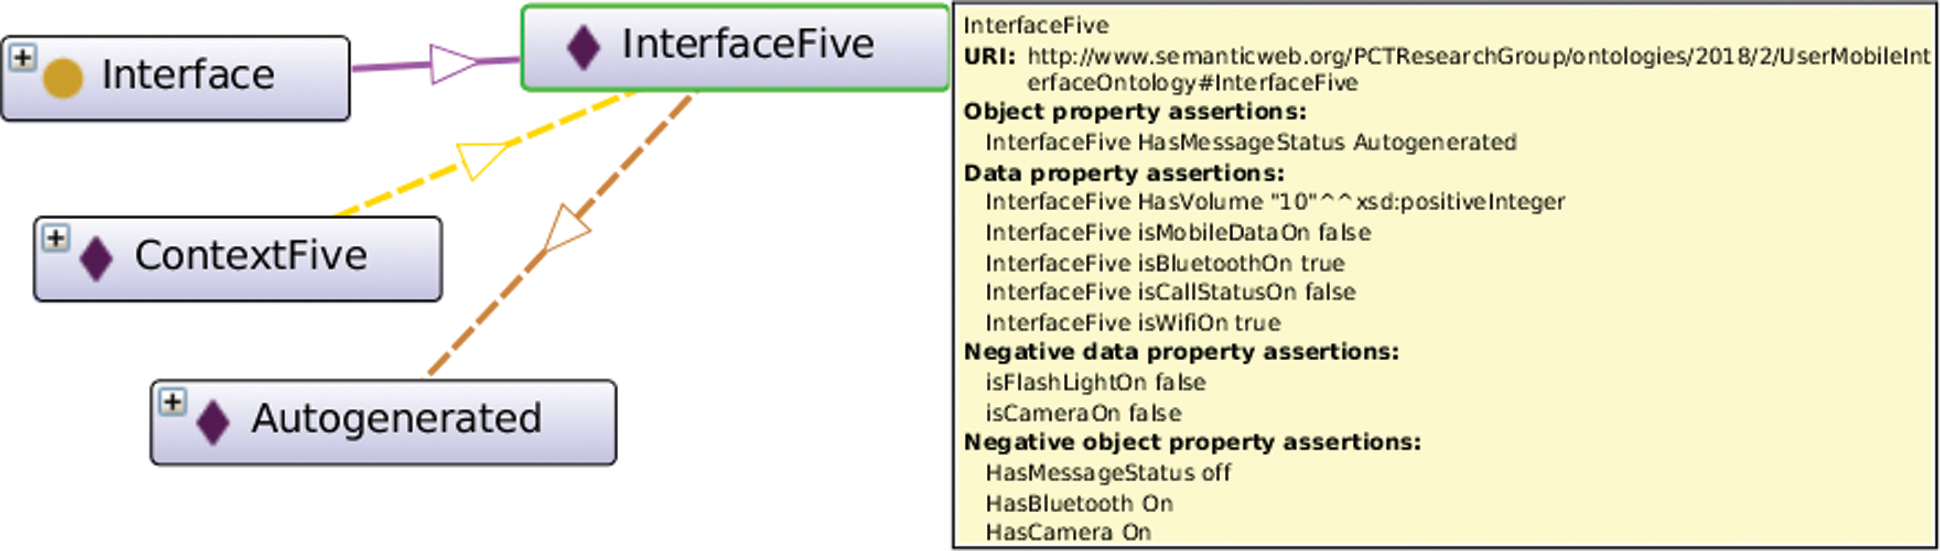Select the Autogenerated individual node label
The image size is (1940, 551).
[396, 418]
